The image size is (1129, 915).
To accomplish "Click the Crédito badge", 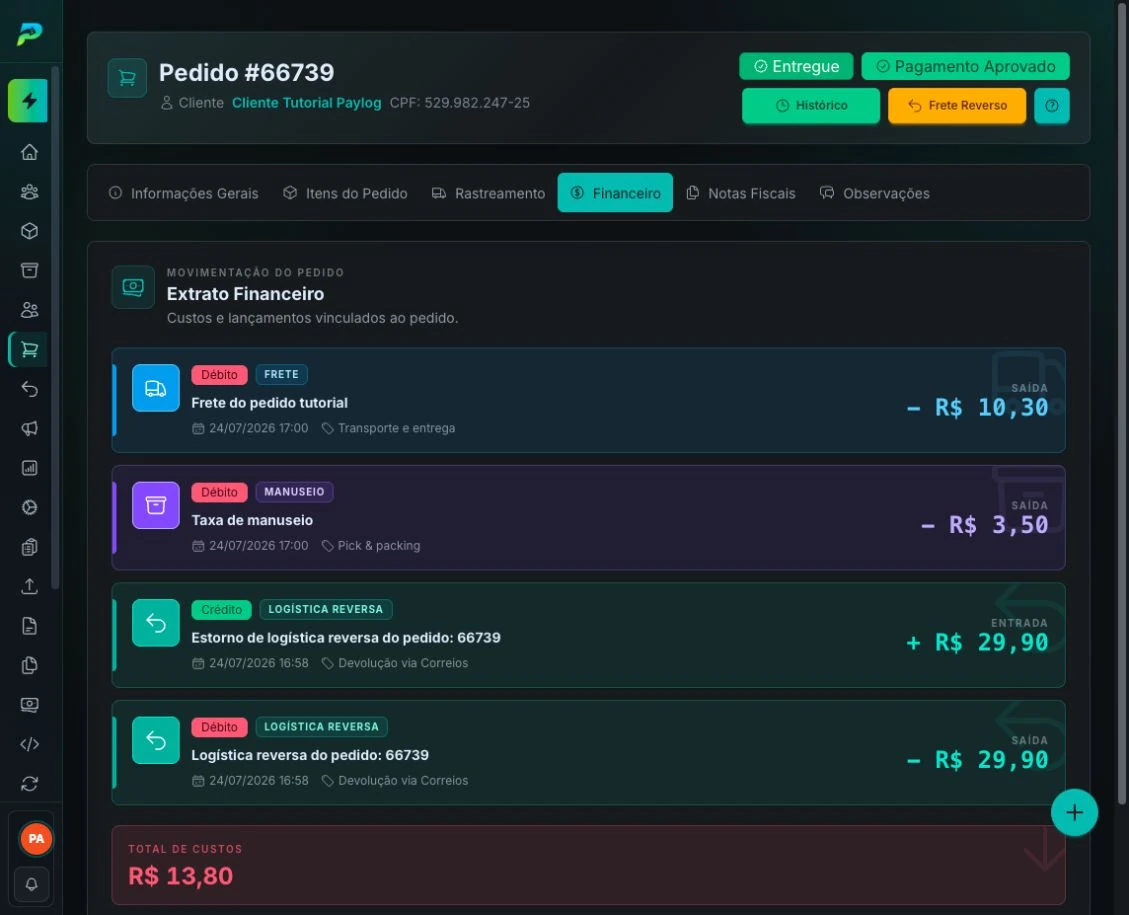I will 221,610.
